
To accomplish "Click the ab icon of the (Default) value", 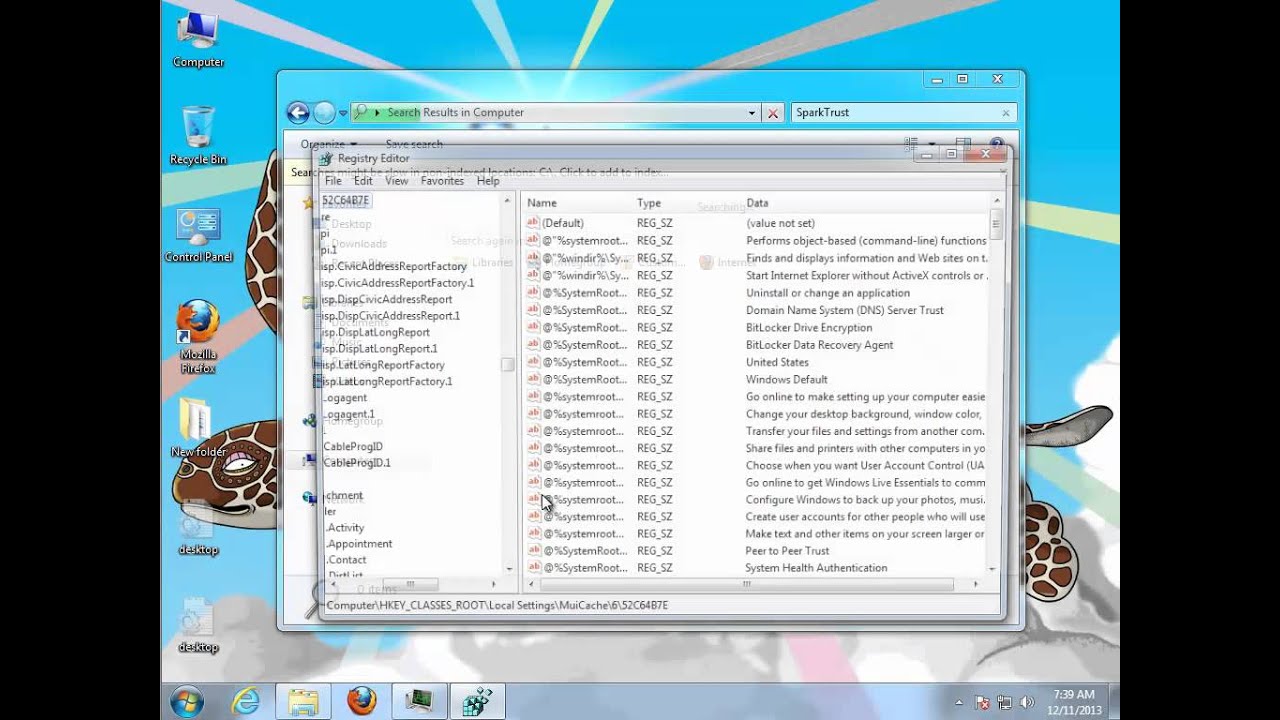I will [x=533, y=223].
